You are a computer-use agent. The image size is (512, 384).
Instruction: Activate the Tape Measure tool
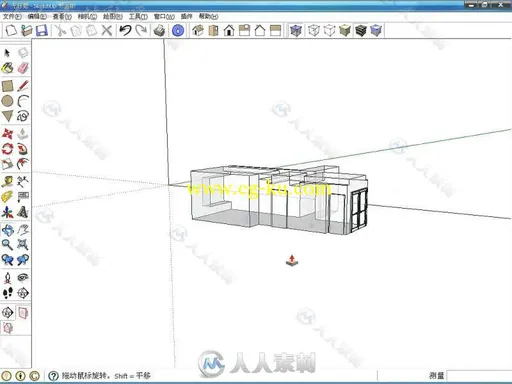tap(7, 182)
